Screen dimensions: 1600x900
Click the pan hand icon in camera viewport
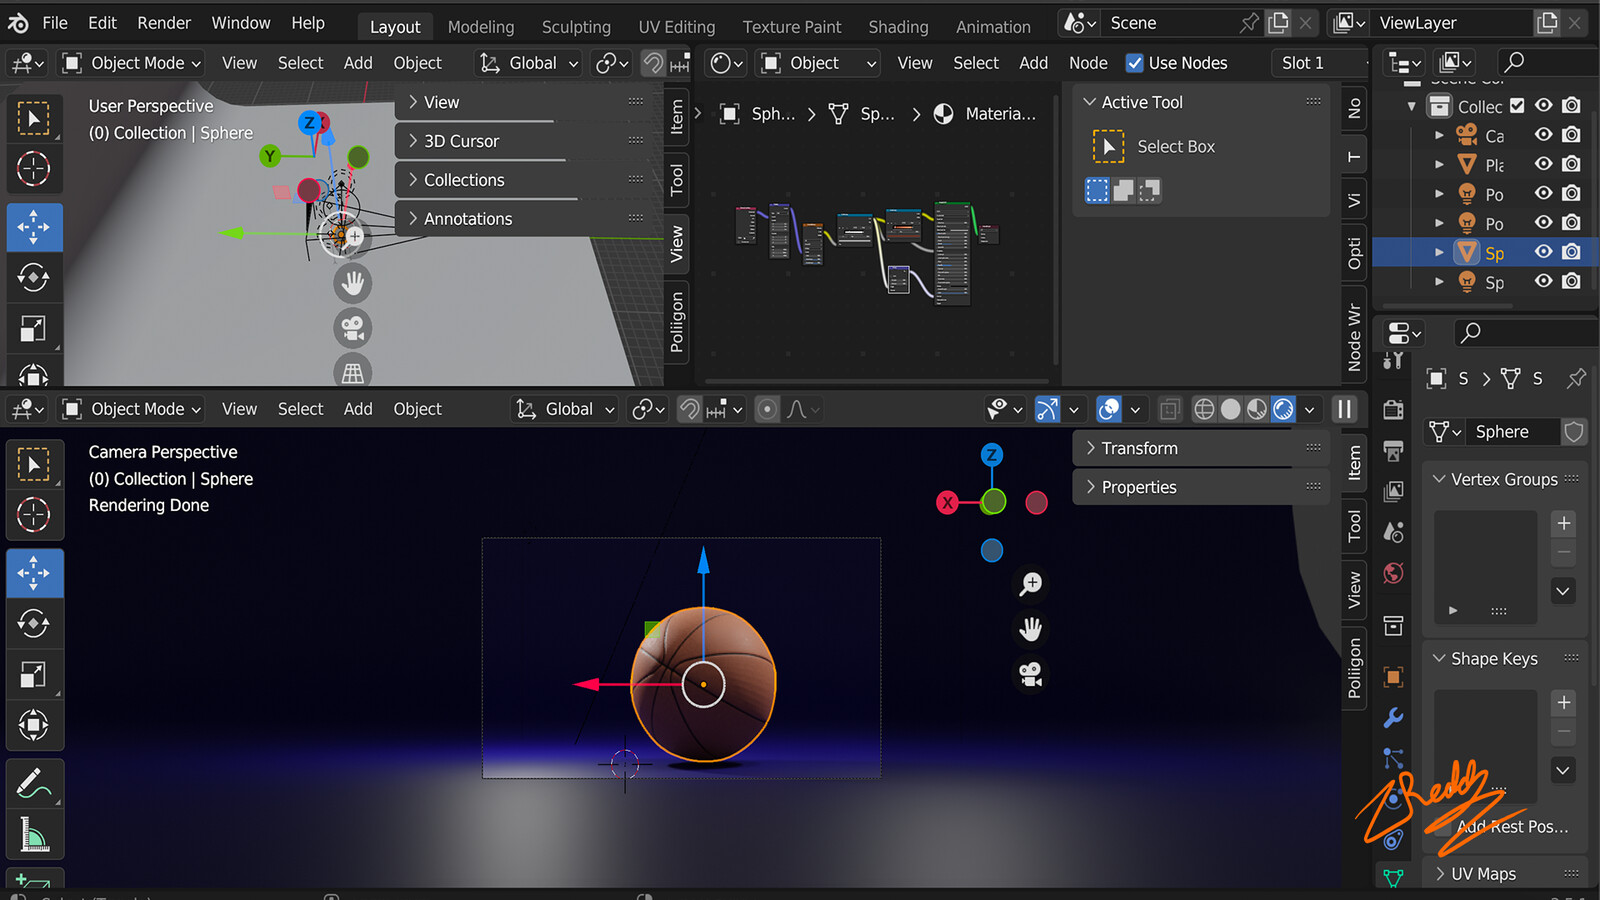pyautogui.click(x=1031, y=629)
